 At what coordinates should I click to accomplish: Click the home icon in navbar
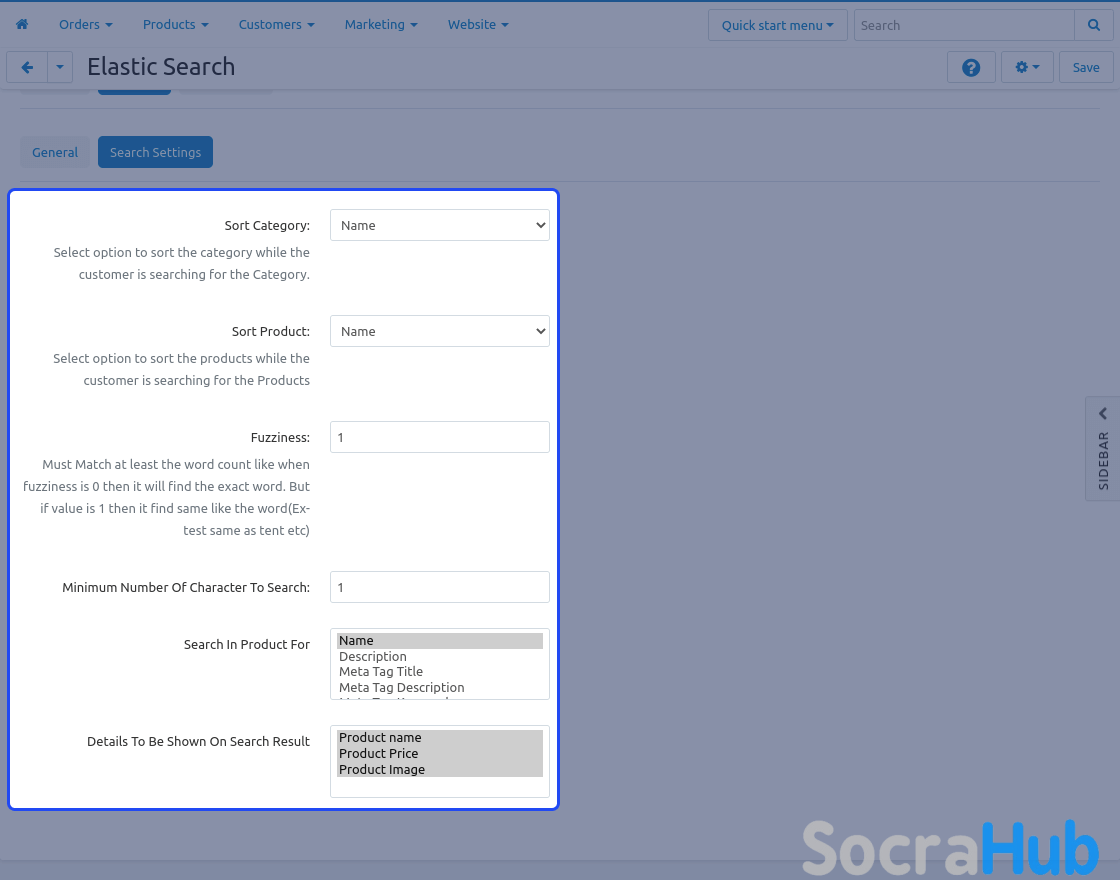point(22,24)
